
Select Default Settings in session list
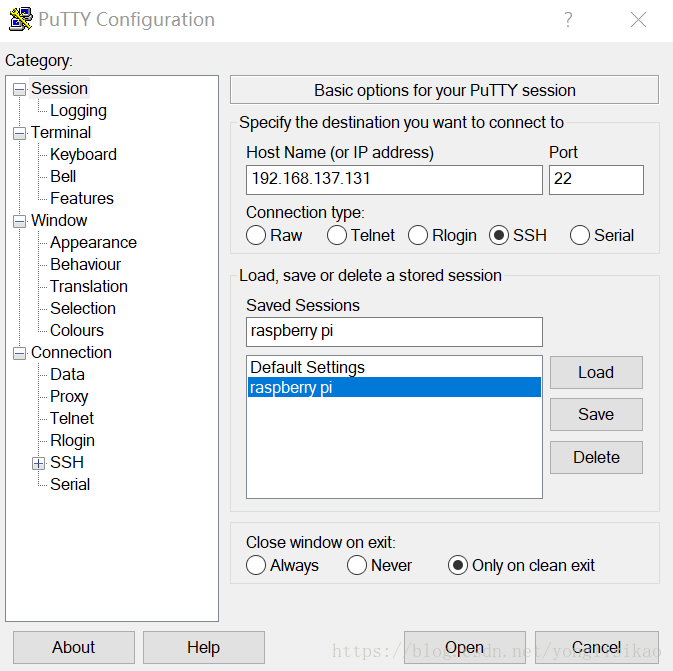click(394, 367)
